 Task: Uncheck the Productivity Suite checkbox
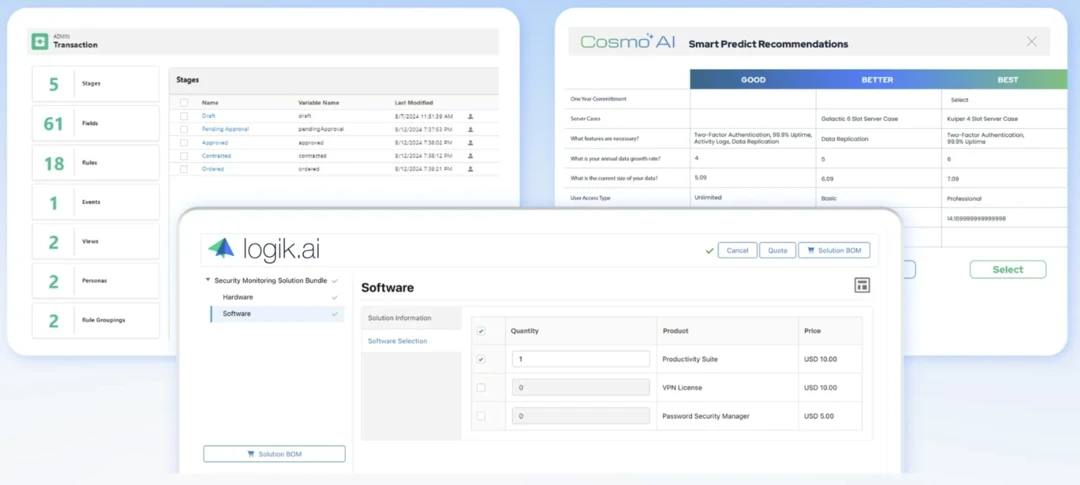(x=481, y=359)
